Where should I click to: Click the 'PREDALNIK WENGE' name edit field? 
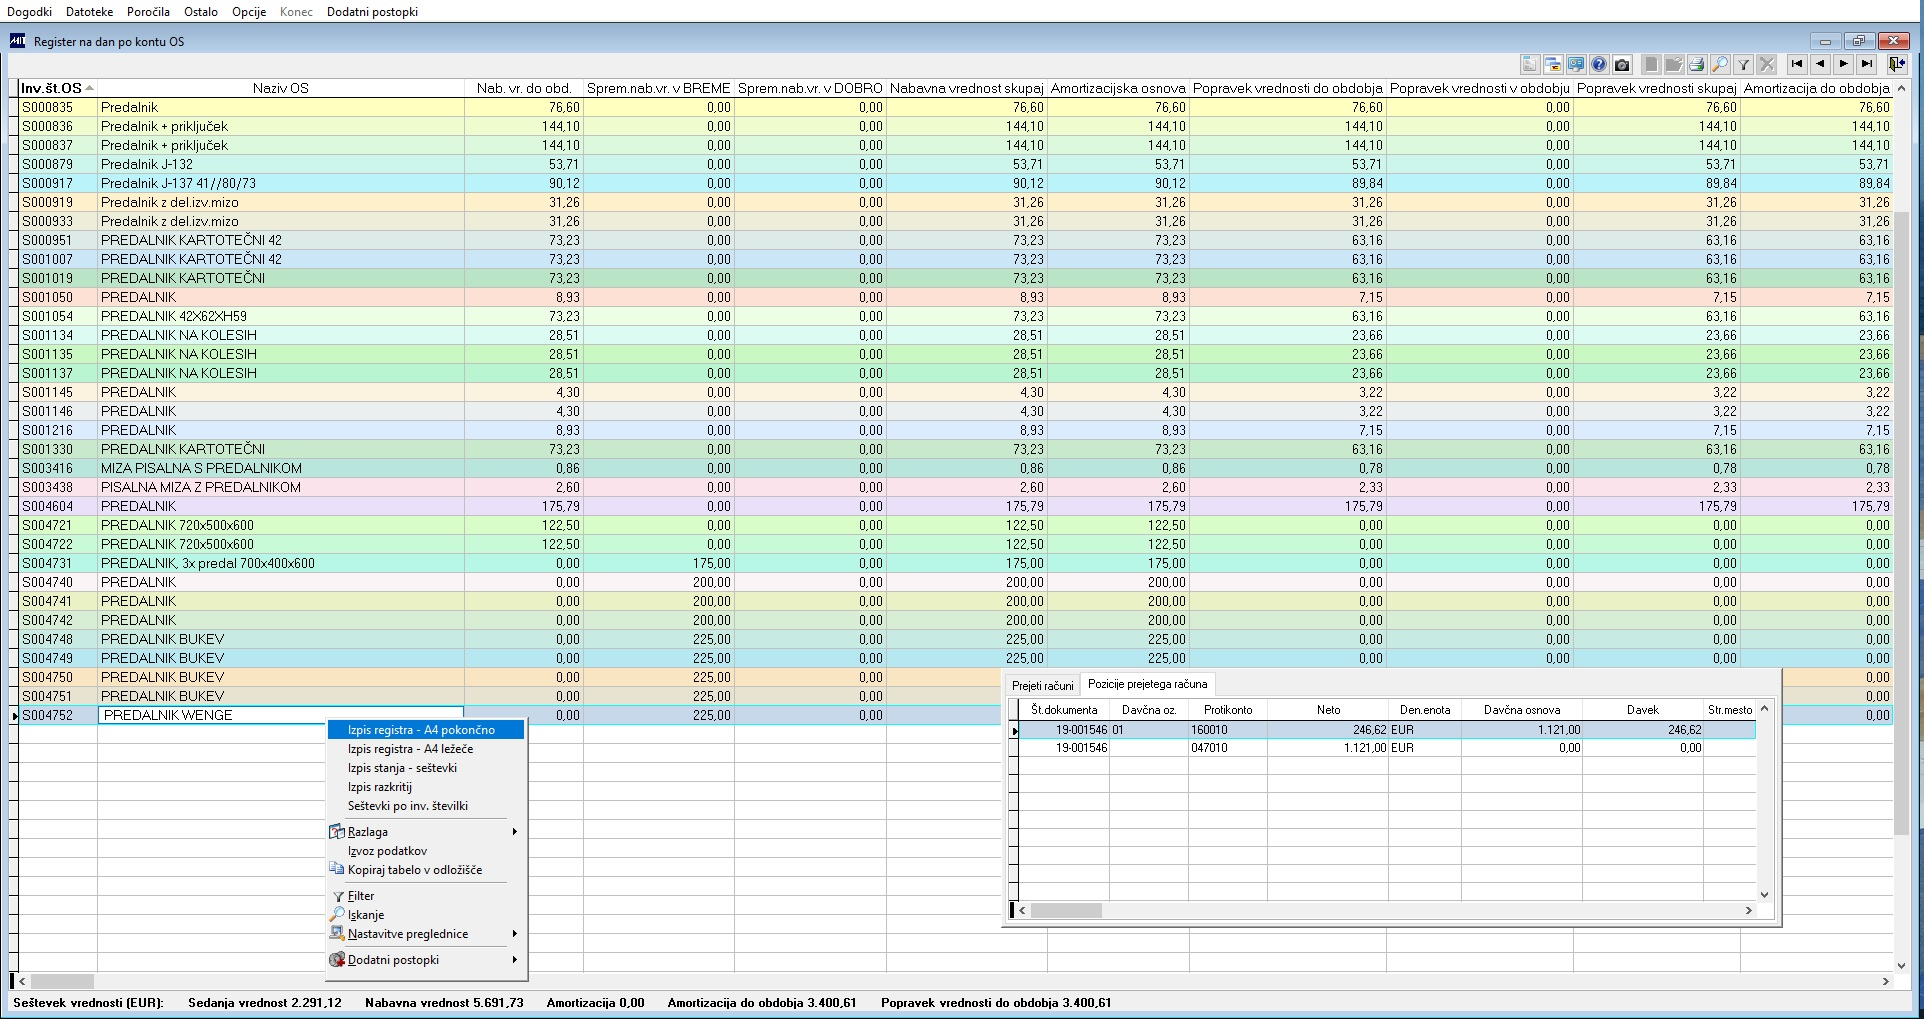click(281, 715)
